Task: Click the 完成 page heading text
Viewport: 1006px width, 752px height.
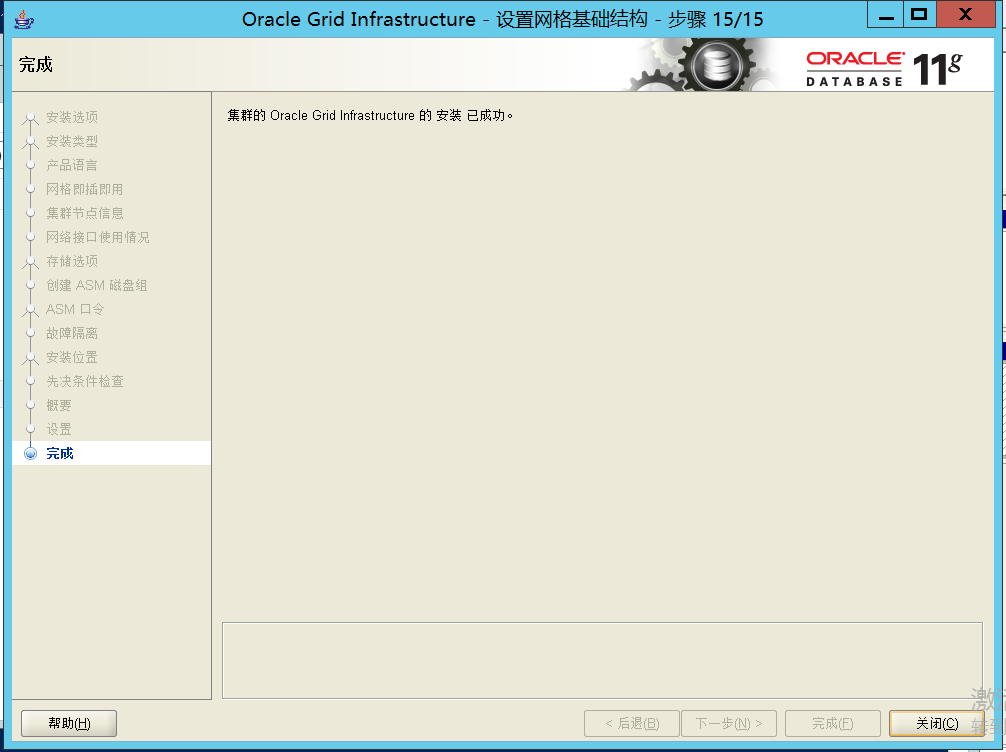Action: (x=36, y=65)
